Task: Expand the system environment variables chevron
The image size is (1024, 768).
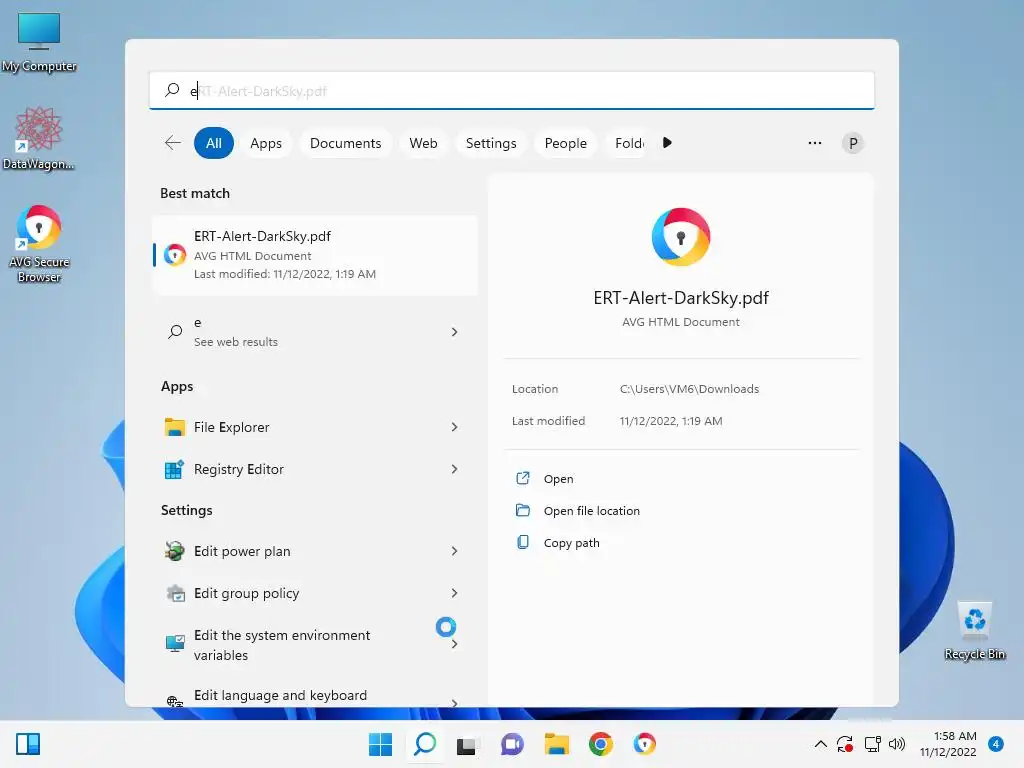Action: pyautogui.click(x=455, y=644)
